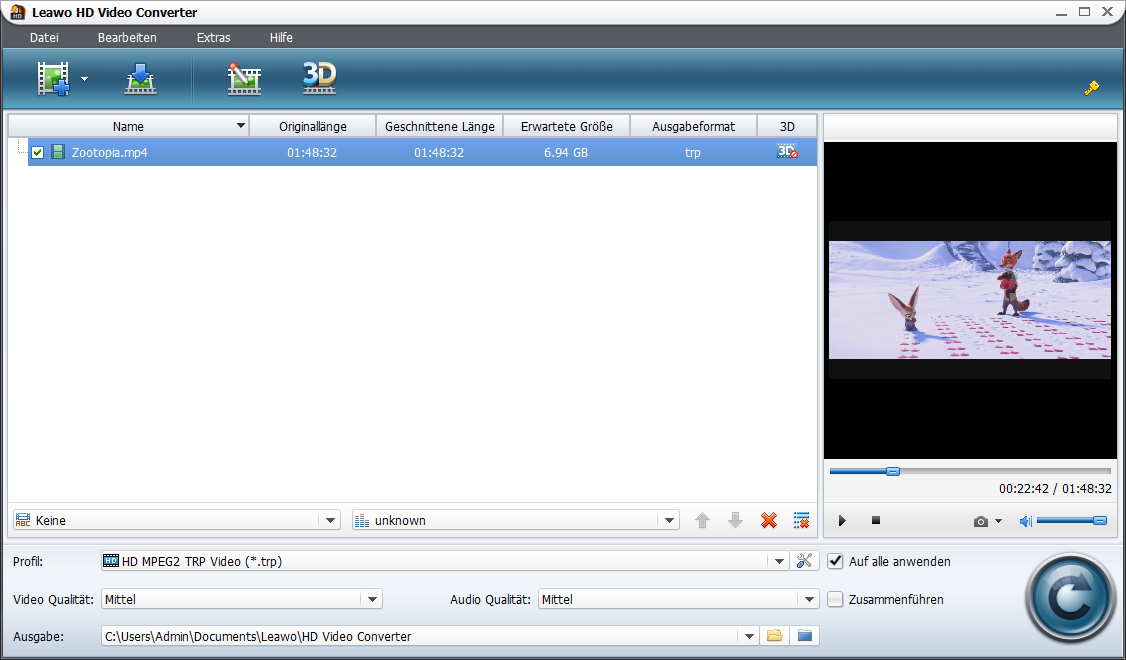Play the preview video
Screen dimensions: 1126x660
(x=842, y=520)
